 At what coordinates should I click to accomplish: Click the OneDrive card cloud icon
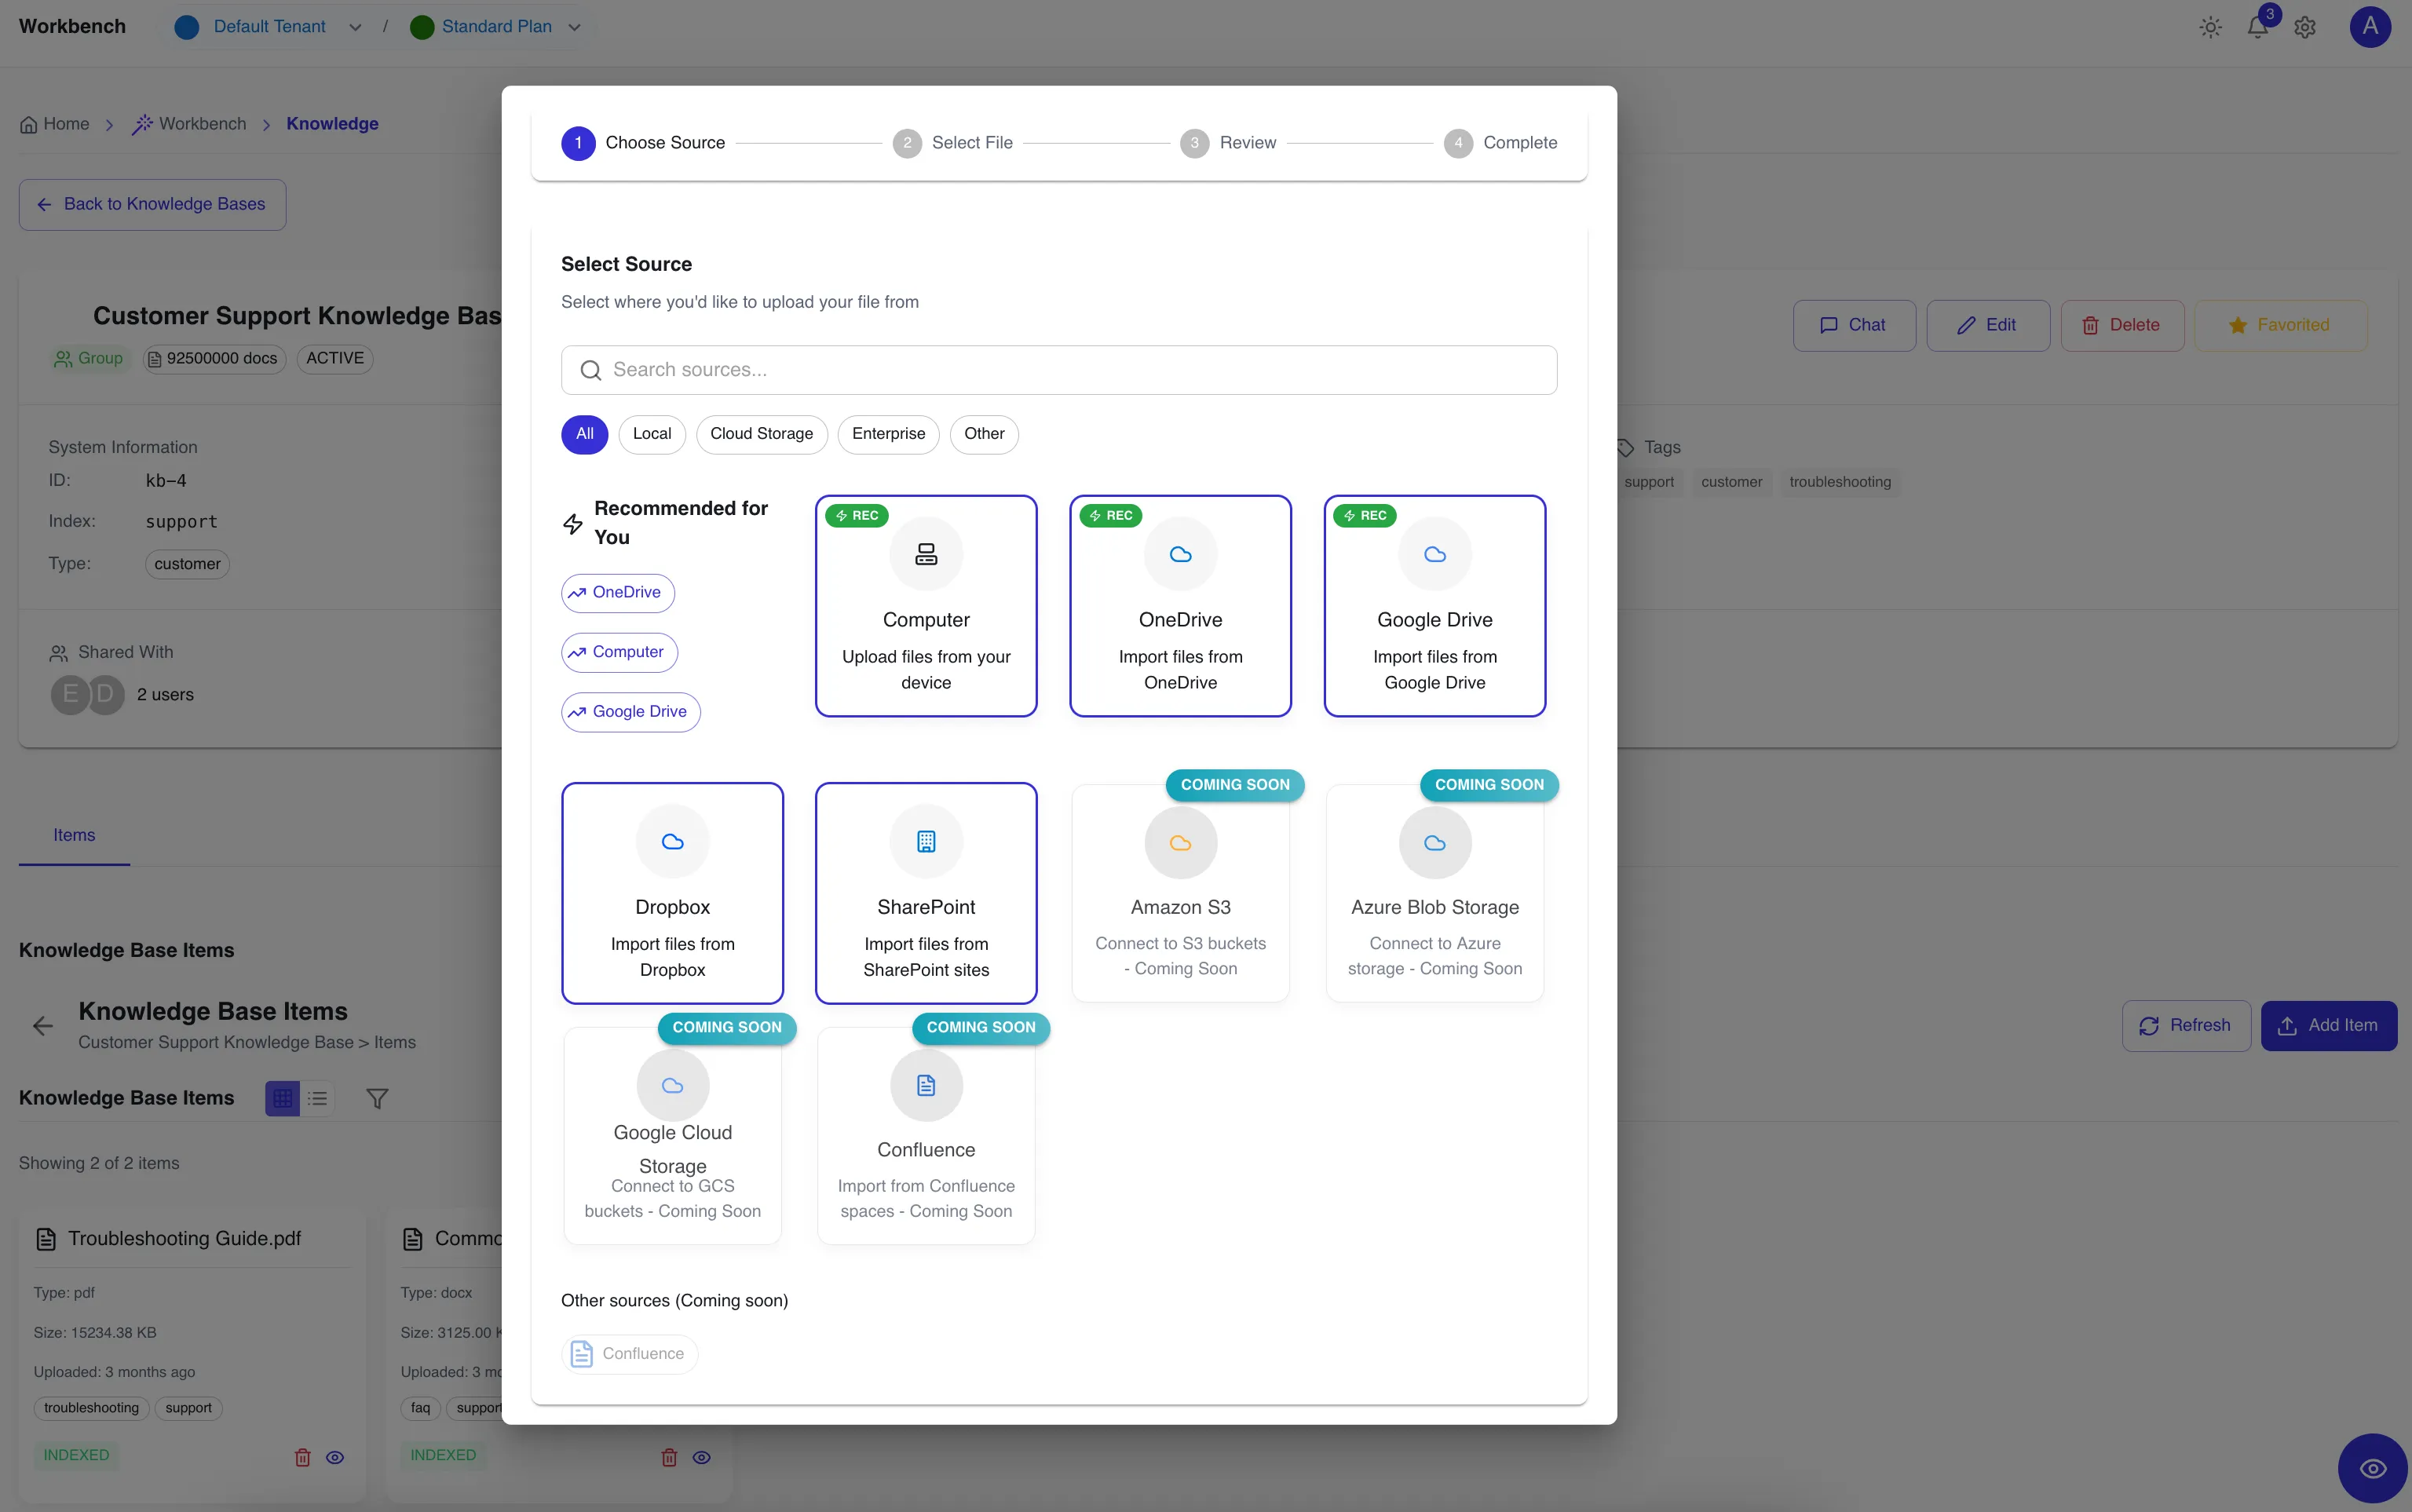click(x=1180, y=554)
